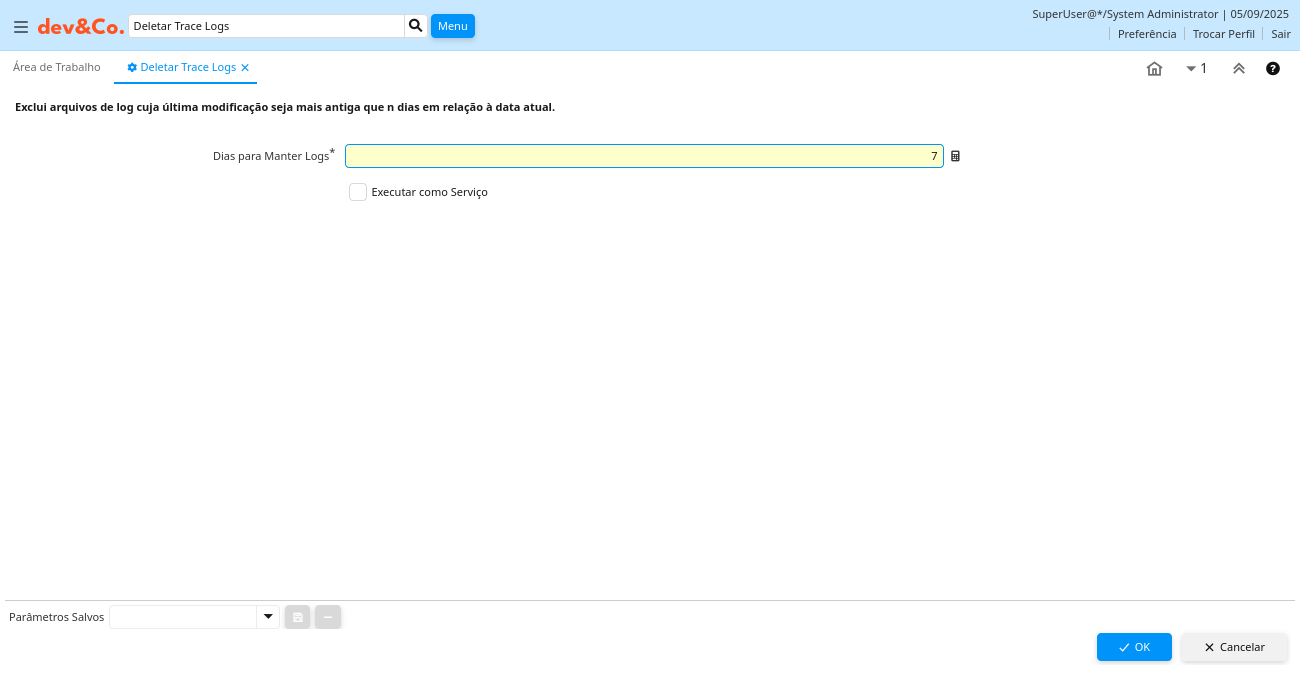Click the magnifier search icon
The width and height of the screenshot is (1300, 674).
[x=416, y=26]
